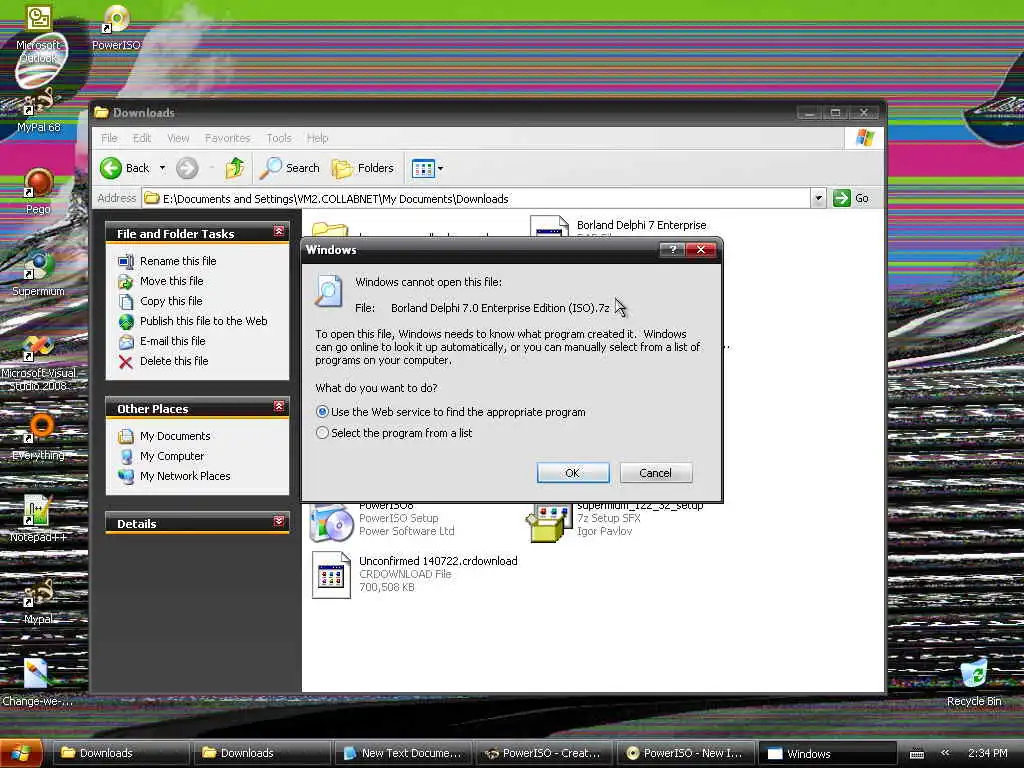Select the supermium_122_32_setup file icon

tap(547, 522)
